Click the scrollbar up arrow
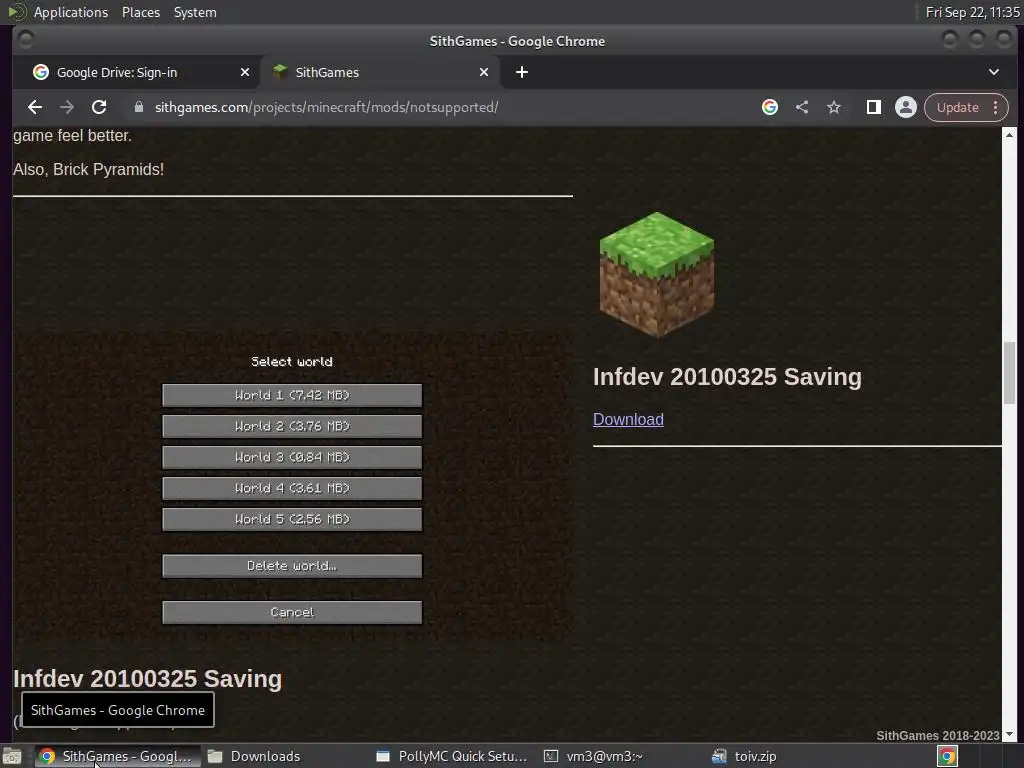Screen dimensions: 1024x768 (x=1010, y=135)
